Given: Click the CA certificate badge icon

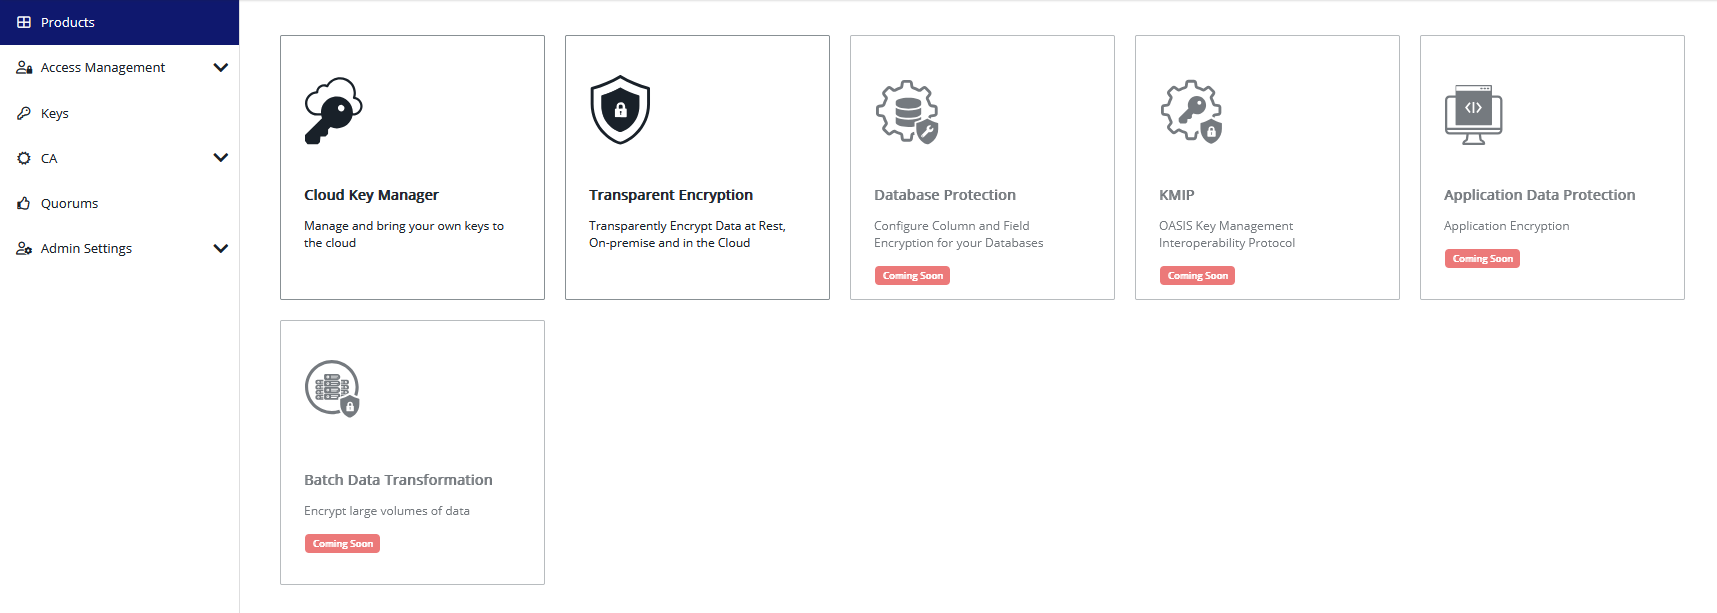Looking at the screenshot, I should coord(24,158).
